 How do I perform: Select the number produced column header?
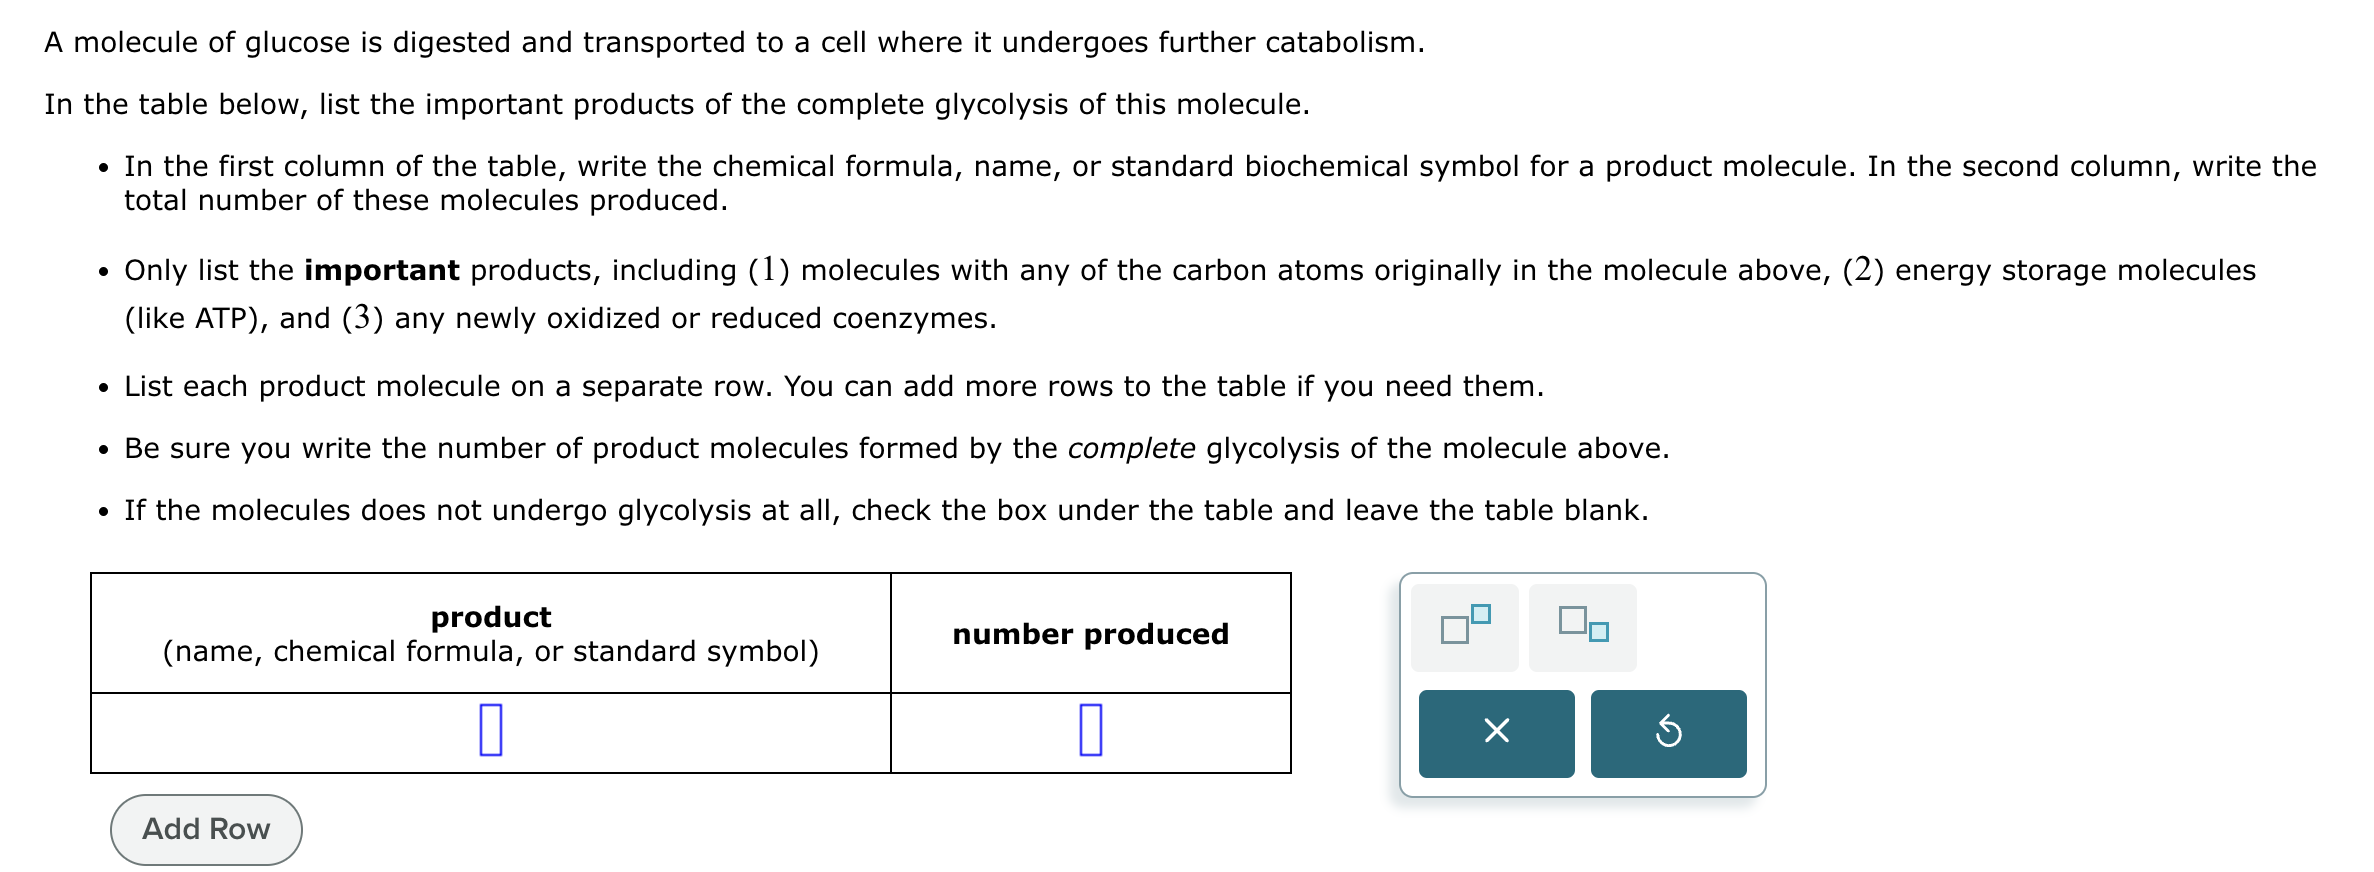pyautogui.click(x=1089, y=632)
